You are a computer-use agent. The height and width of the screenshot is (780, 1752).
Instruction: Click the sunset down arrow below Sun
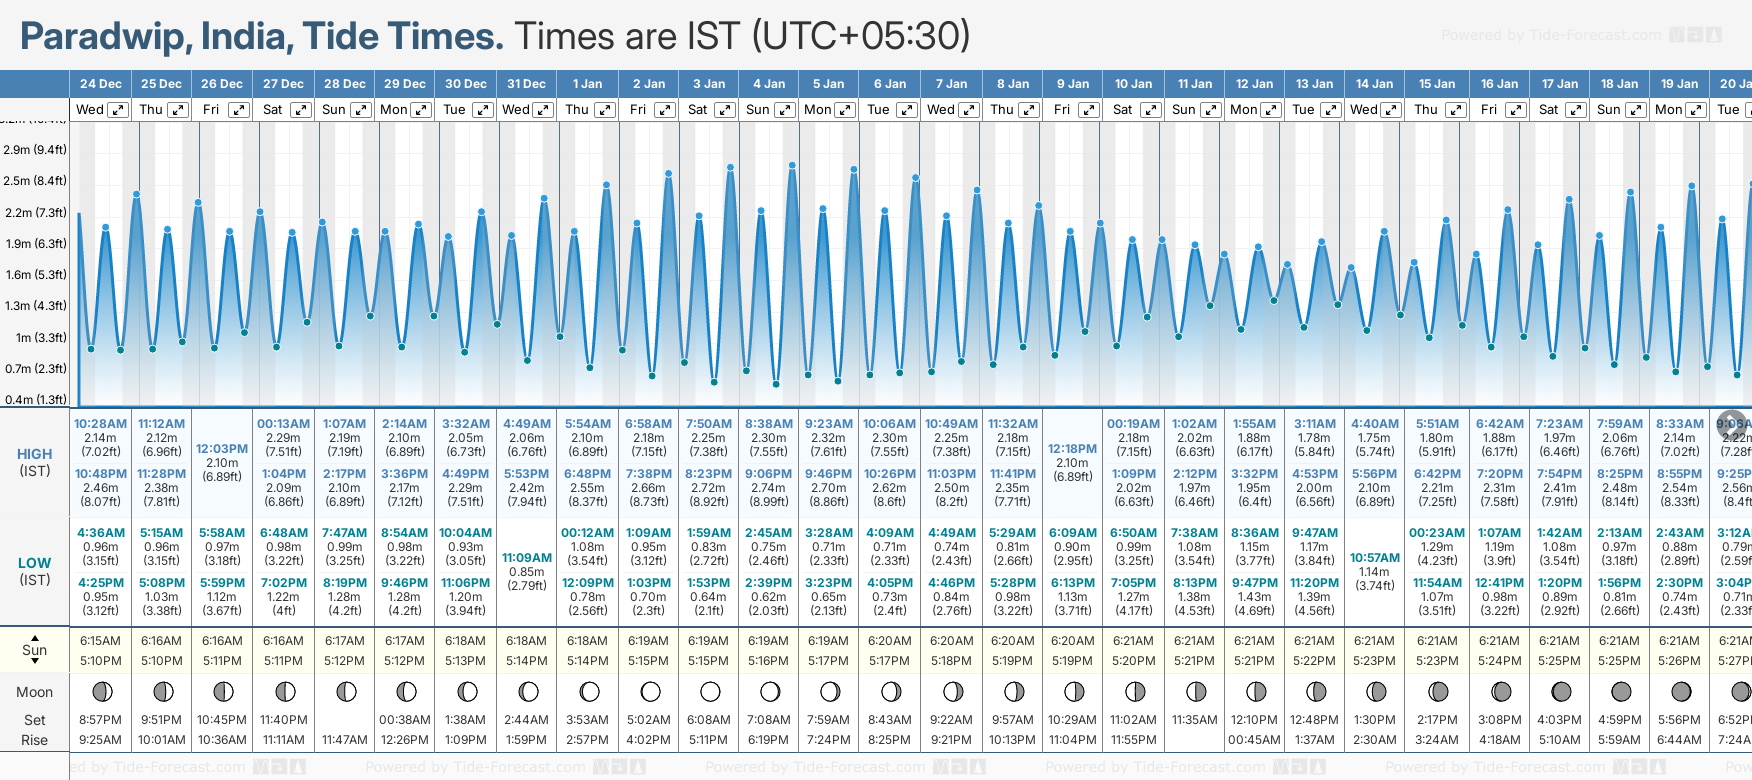click(35, 662)
